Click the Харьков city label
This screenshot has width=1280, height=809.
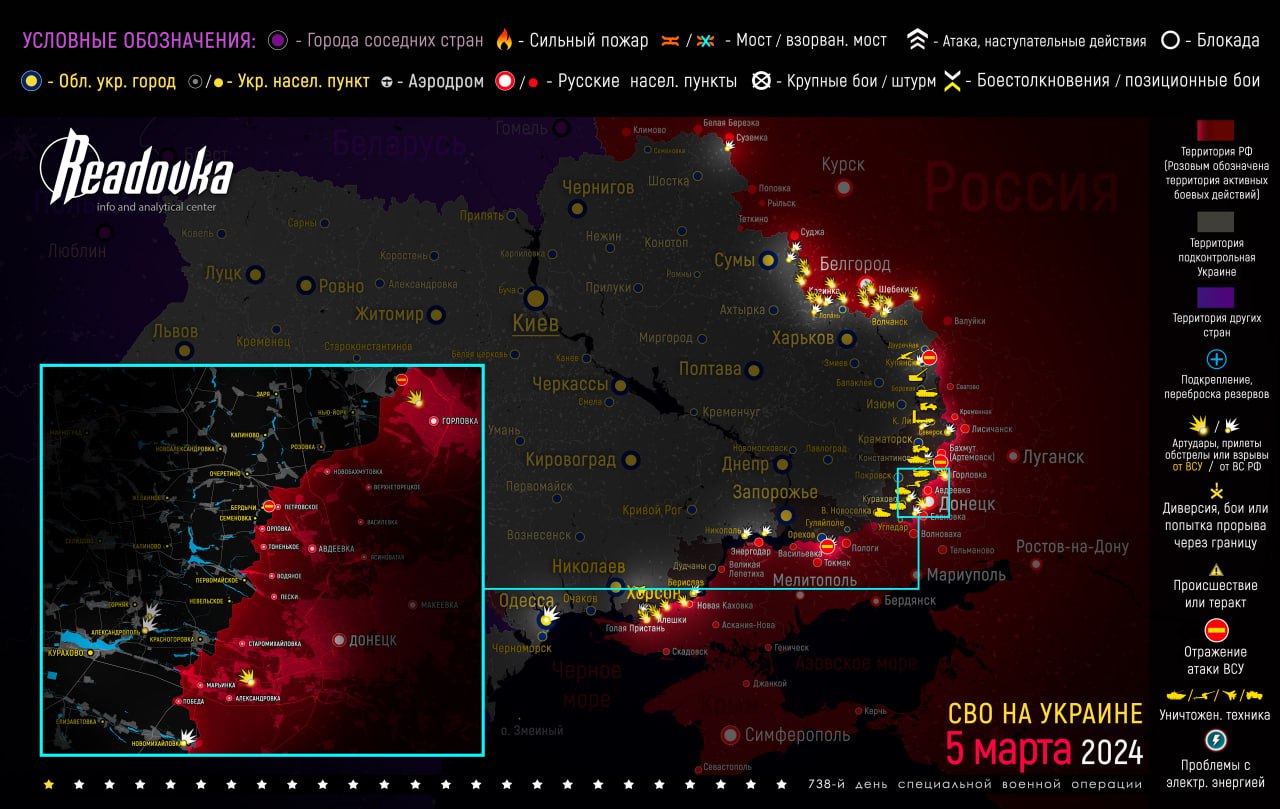tap(803, 338)
